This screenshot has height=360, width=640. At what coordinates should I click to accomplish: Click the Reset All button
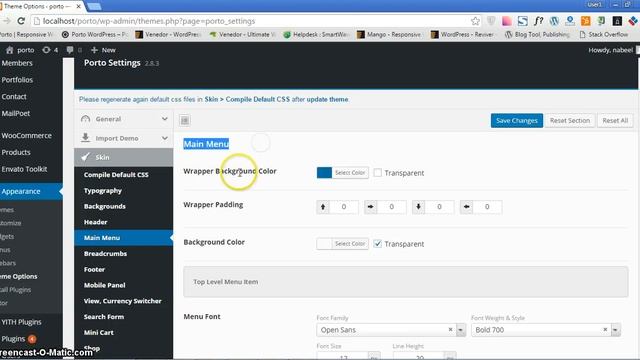click(615, 120)
